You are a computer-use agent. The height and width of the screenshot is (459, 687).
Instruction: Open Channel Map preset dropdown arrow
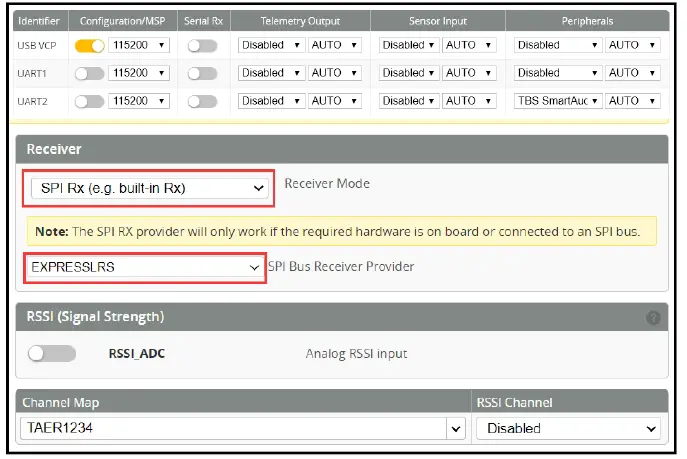[456, 428]
